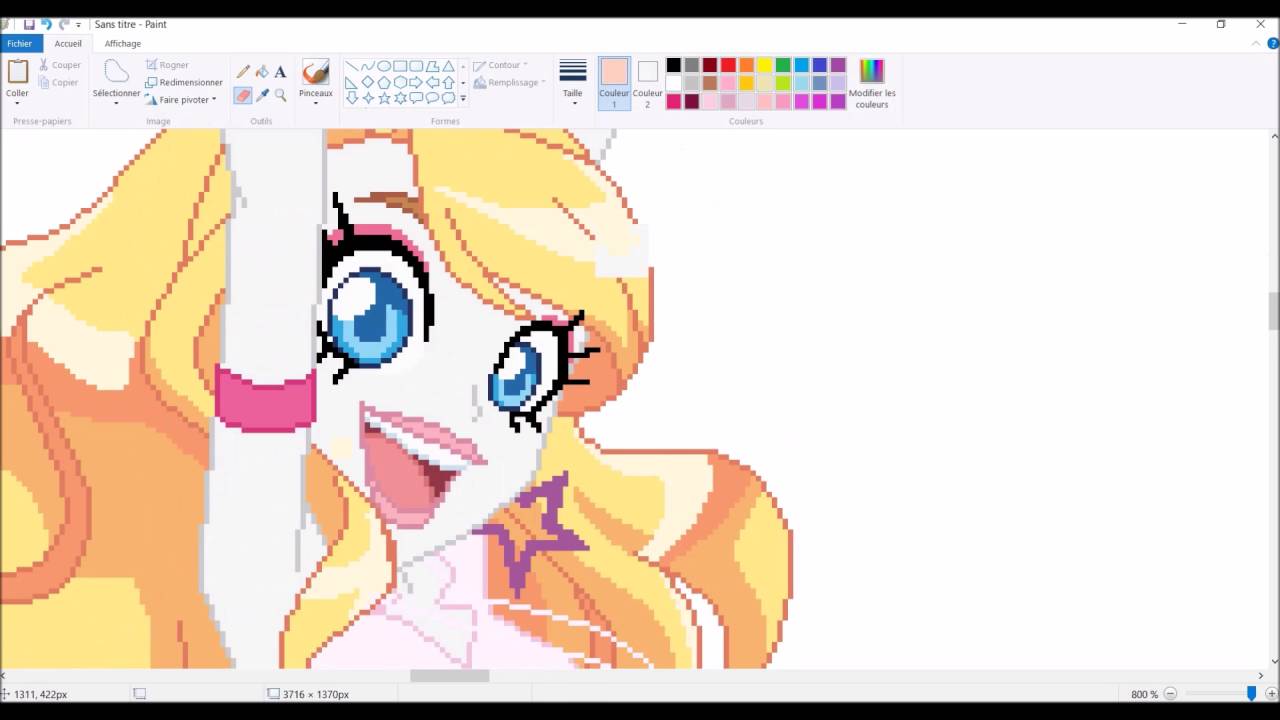Choose the Right arrow shape
The height and width of the screenshot is (720, 1280).
(x=416, y=82)
